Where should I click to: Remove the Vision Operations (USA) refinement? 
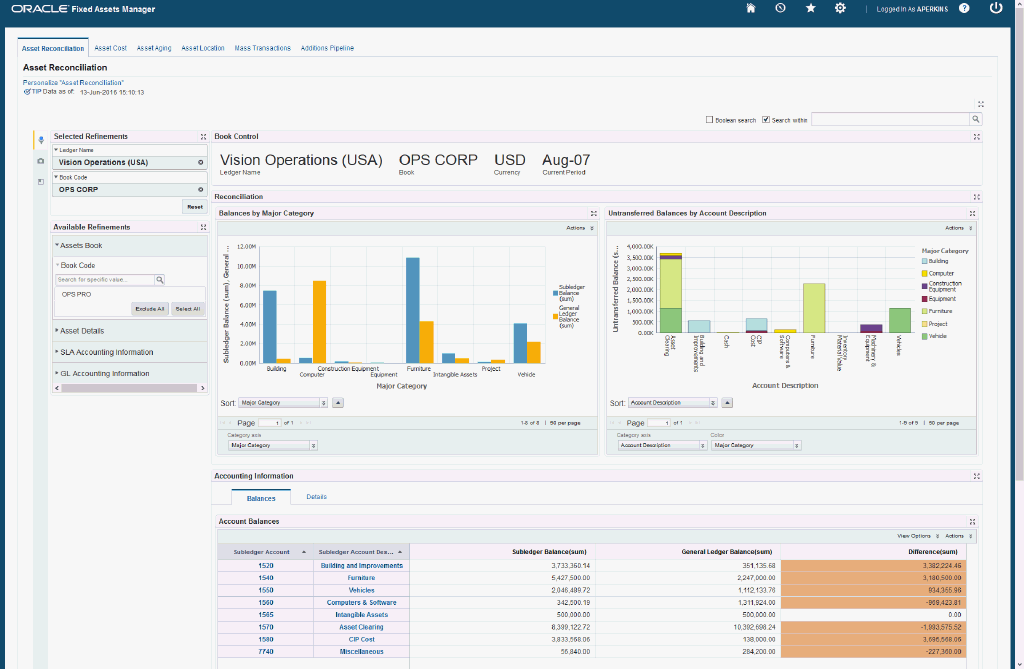[x=200, y=163]
